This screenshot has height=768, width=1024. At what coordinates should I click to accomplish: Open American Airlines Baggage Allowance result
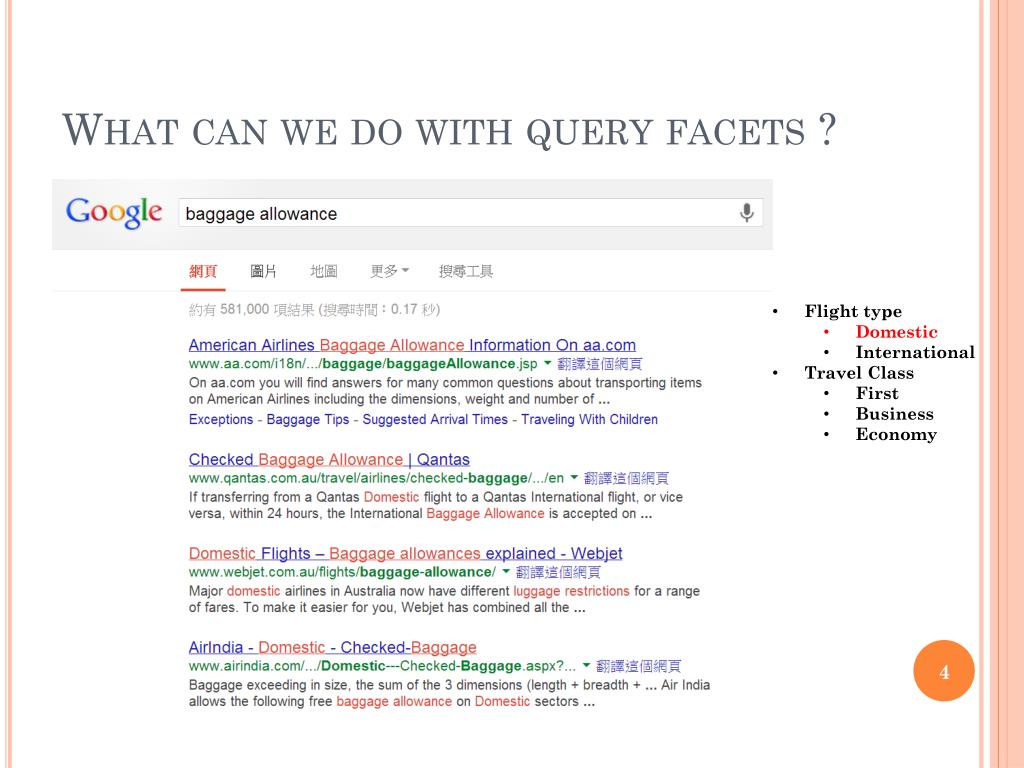pos(412,345)
